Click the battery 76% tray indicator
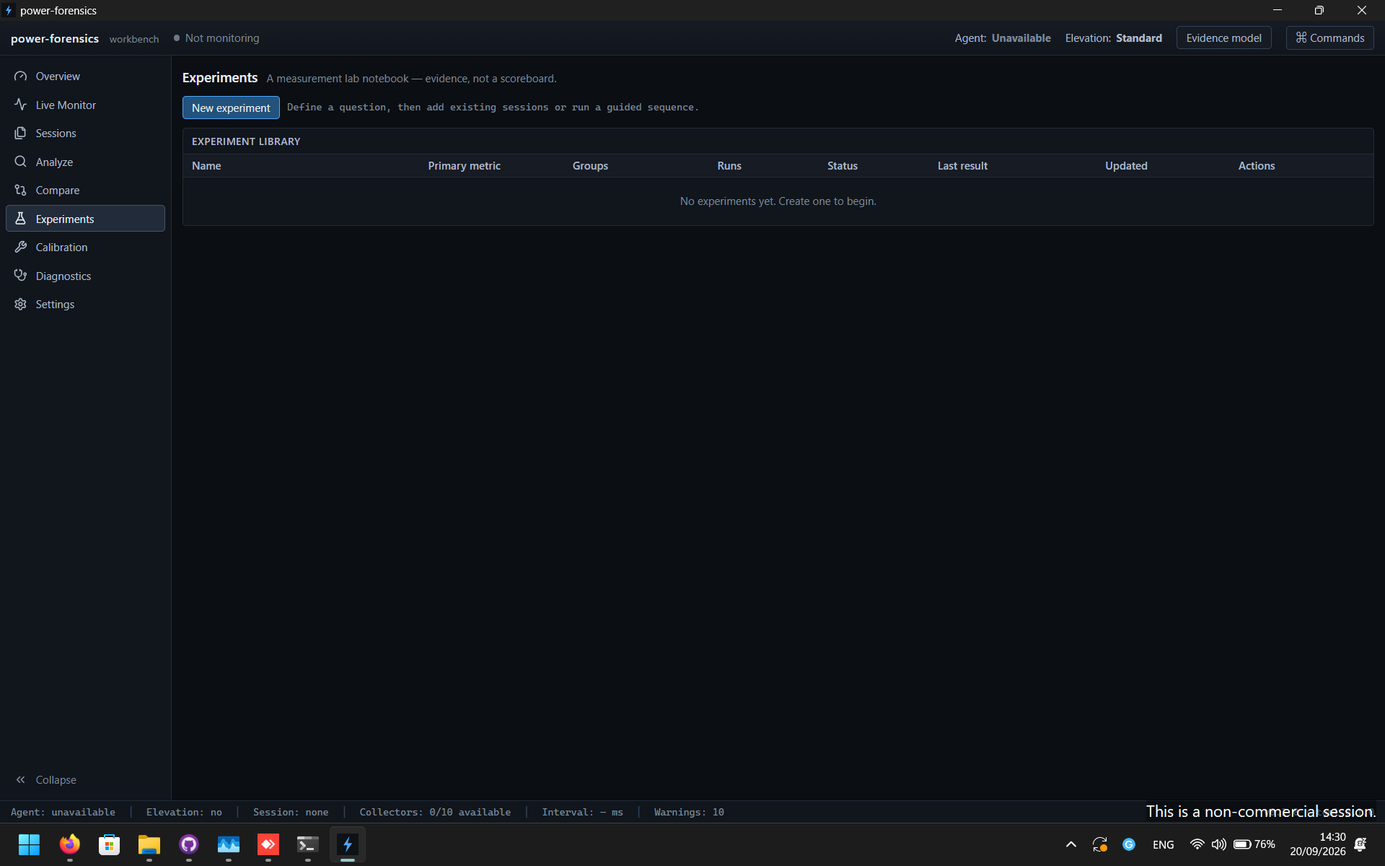Viewport: 1385px width, 866px height. coord(1254,845)
